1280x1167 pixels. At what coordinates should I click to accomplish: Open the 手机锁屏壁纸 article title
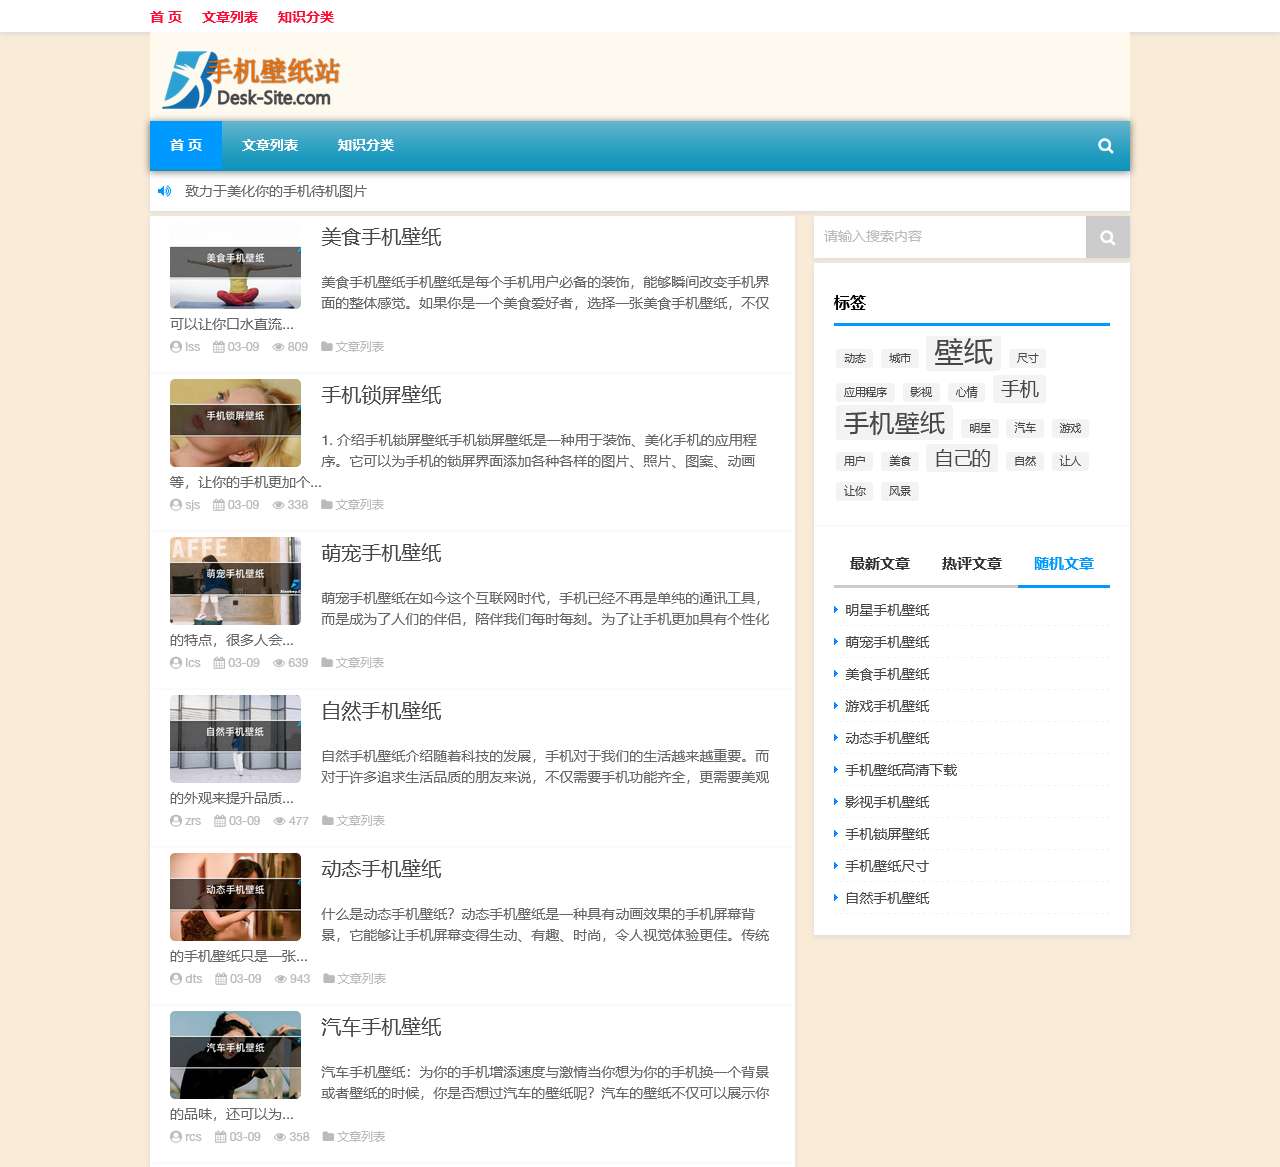click(381, 395)
